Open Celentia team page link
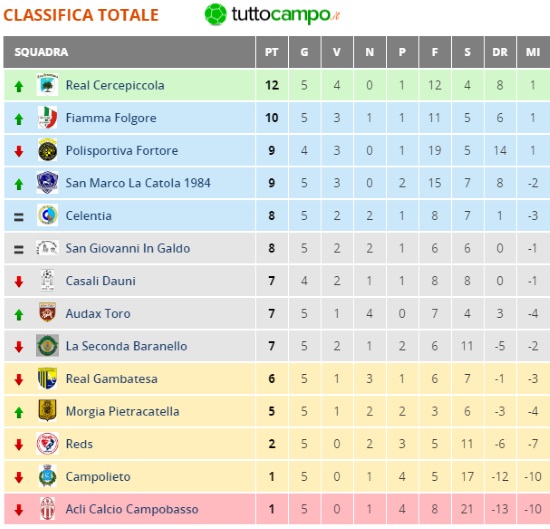Viewport: 550px width, 529px height. pos(89,215)
